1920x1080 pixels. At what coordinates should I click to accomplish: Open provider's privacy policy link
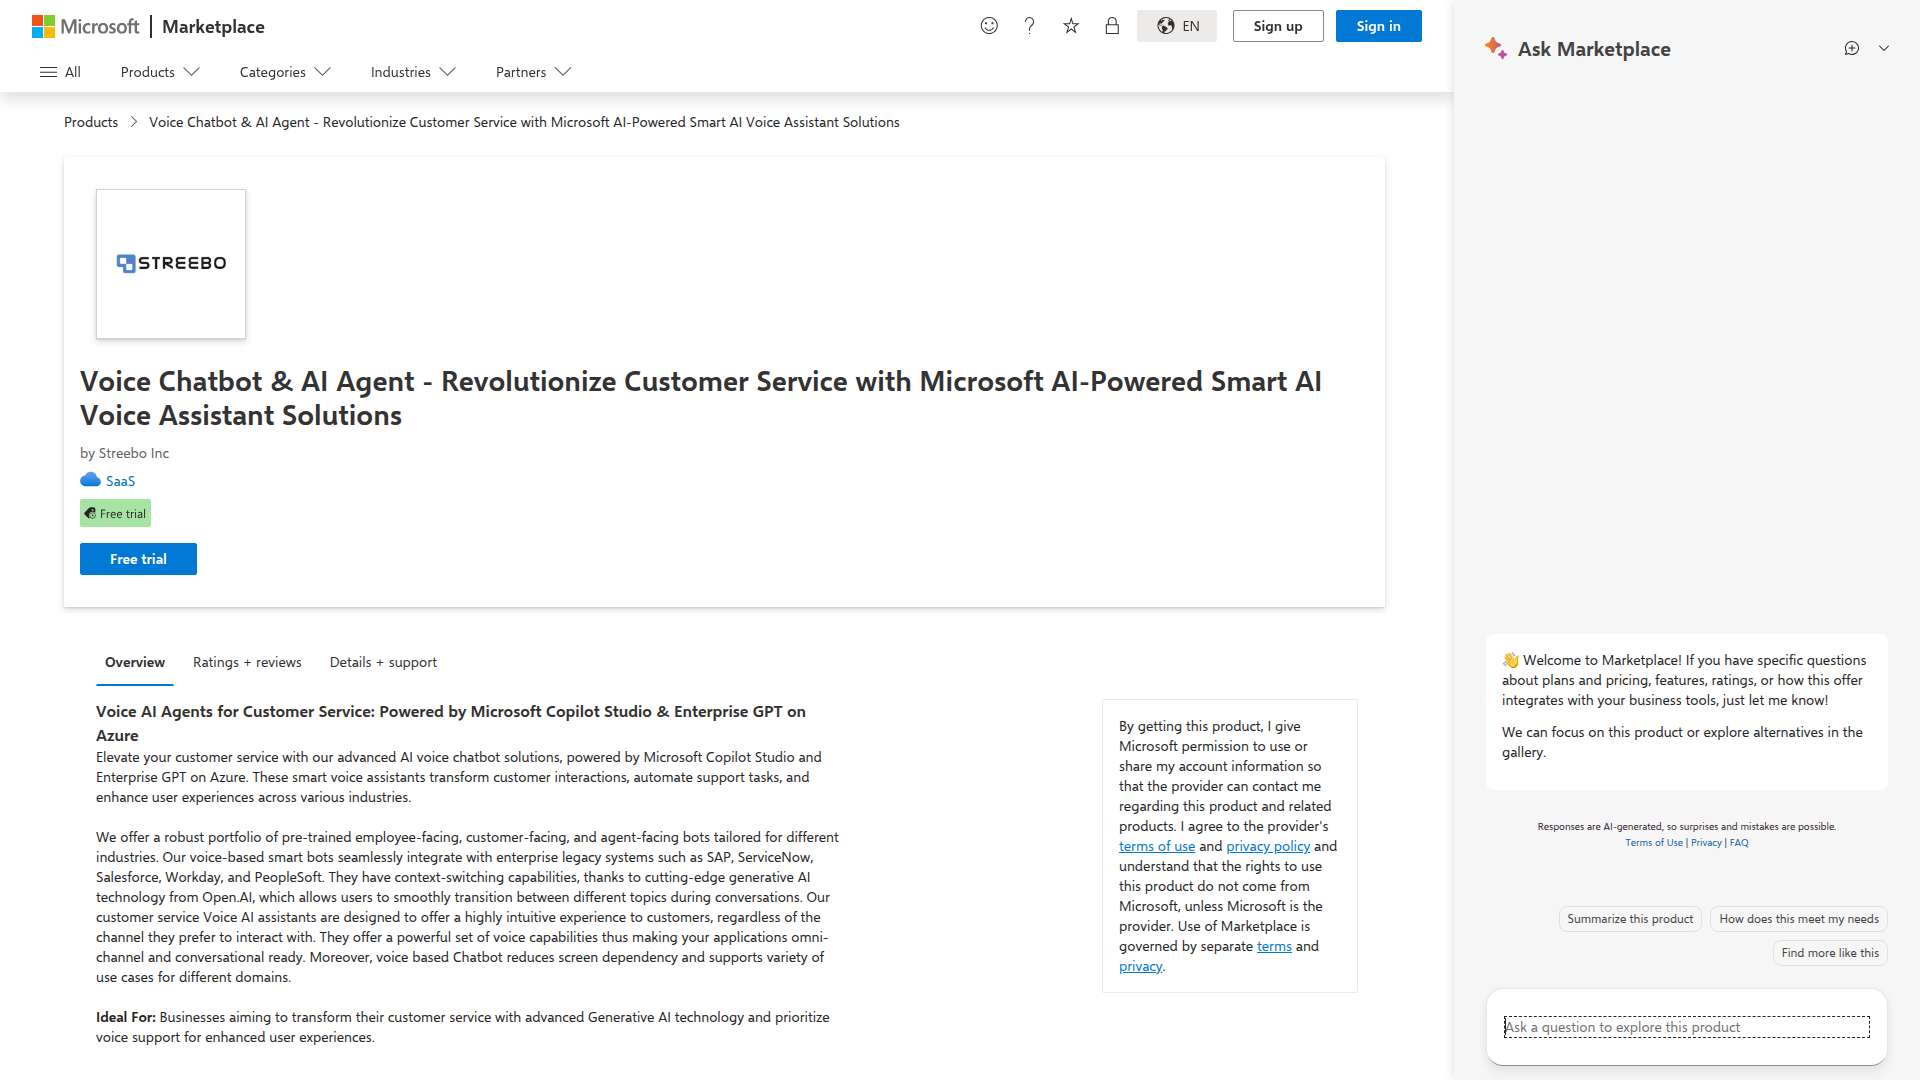[x=1268, y=846]
